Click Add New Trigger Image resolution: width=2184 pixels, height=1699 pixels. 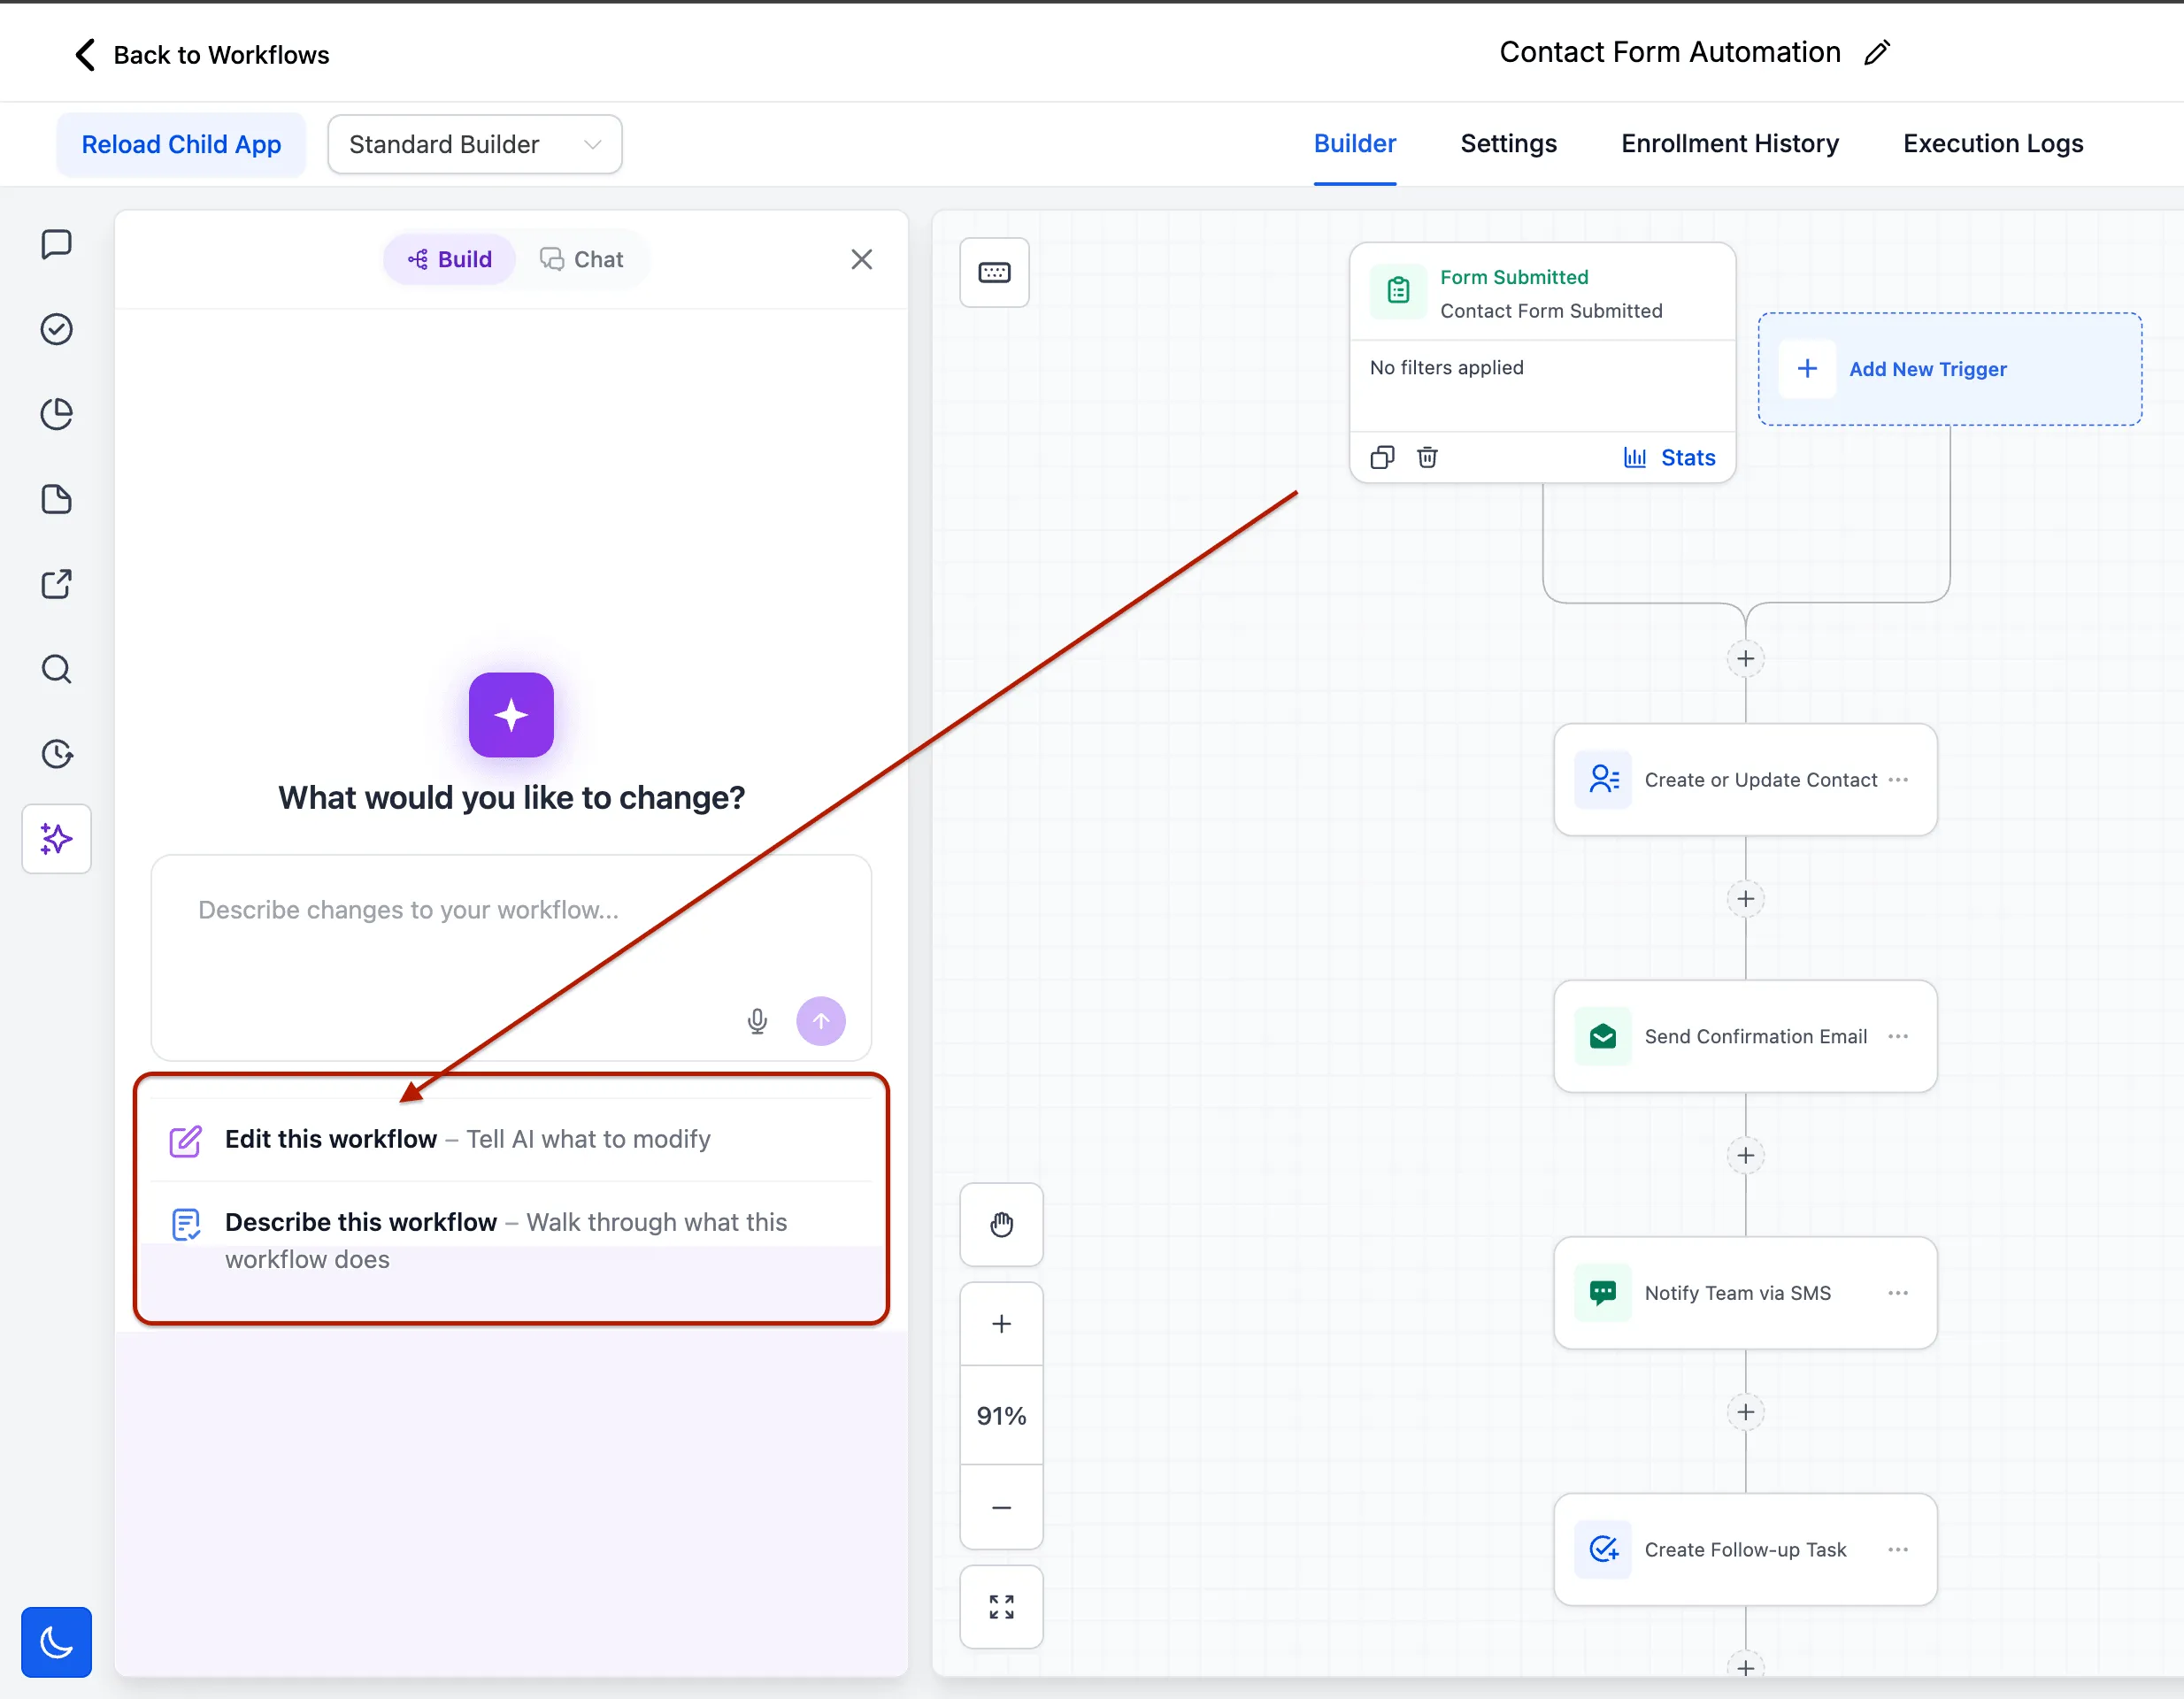click(x=1949, y=369)
